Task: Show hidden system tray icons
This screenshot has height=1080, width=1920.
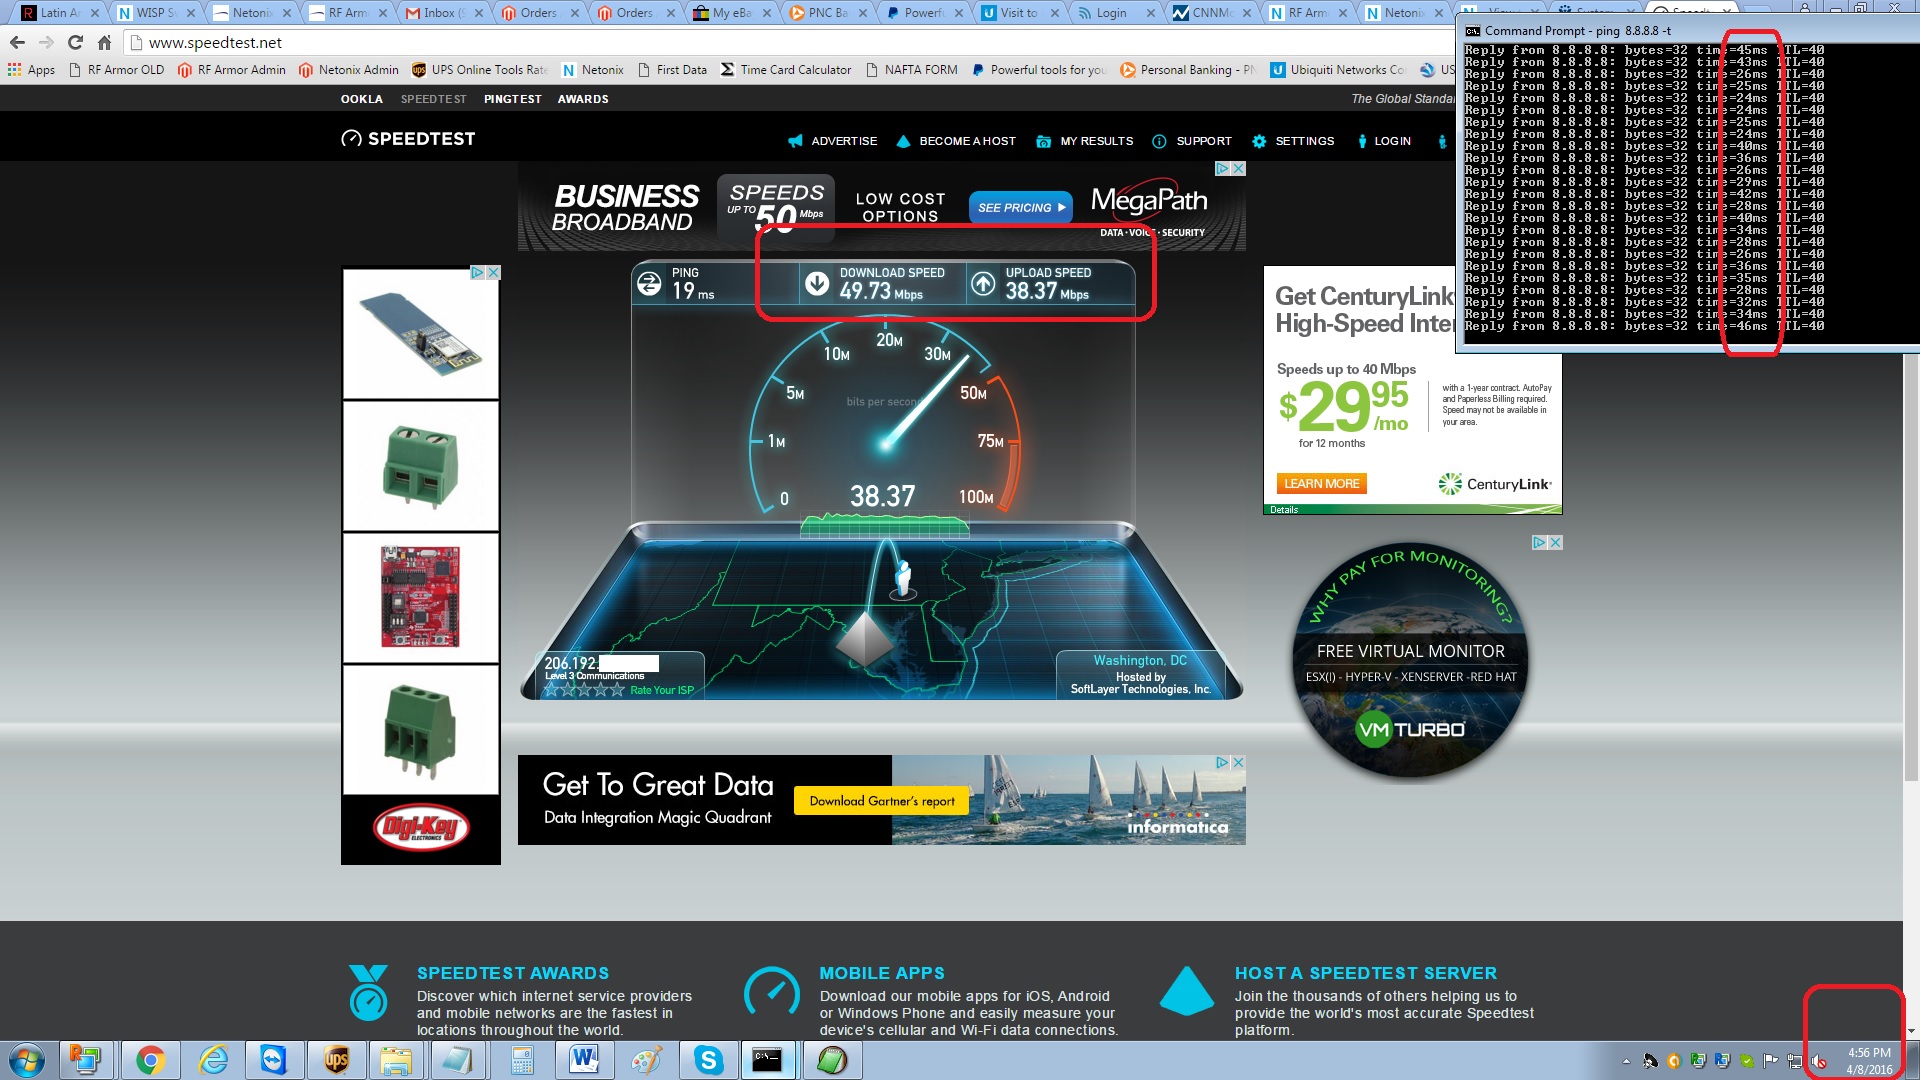Action: [1626, 1061]
